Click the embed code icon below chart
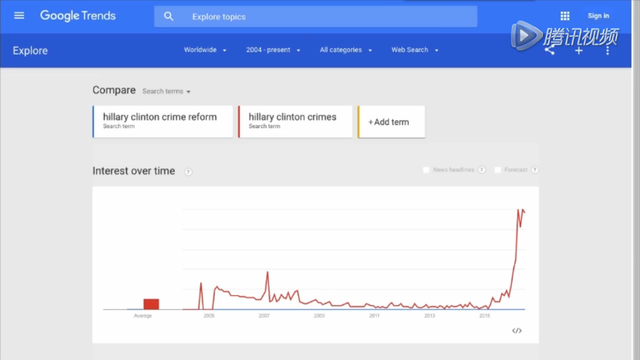Image resolution: width=640 pixels, height=360 pixels. (x=517, y=331)
